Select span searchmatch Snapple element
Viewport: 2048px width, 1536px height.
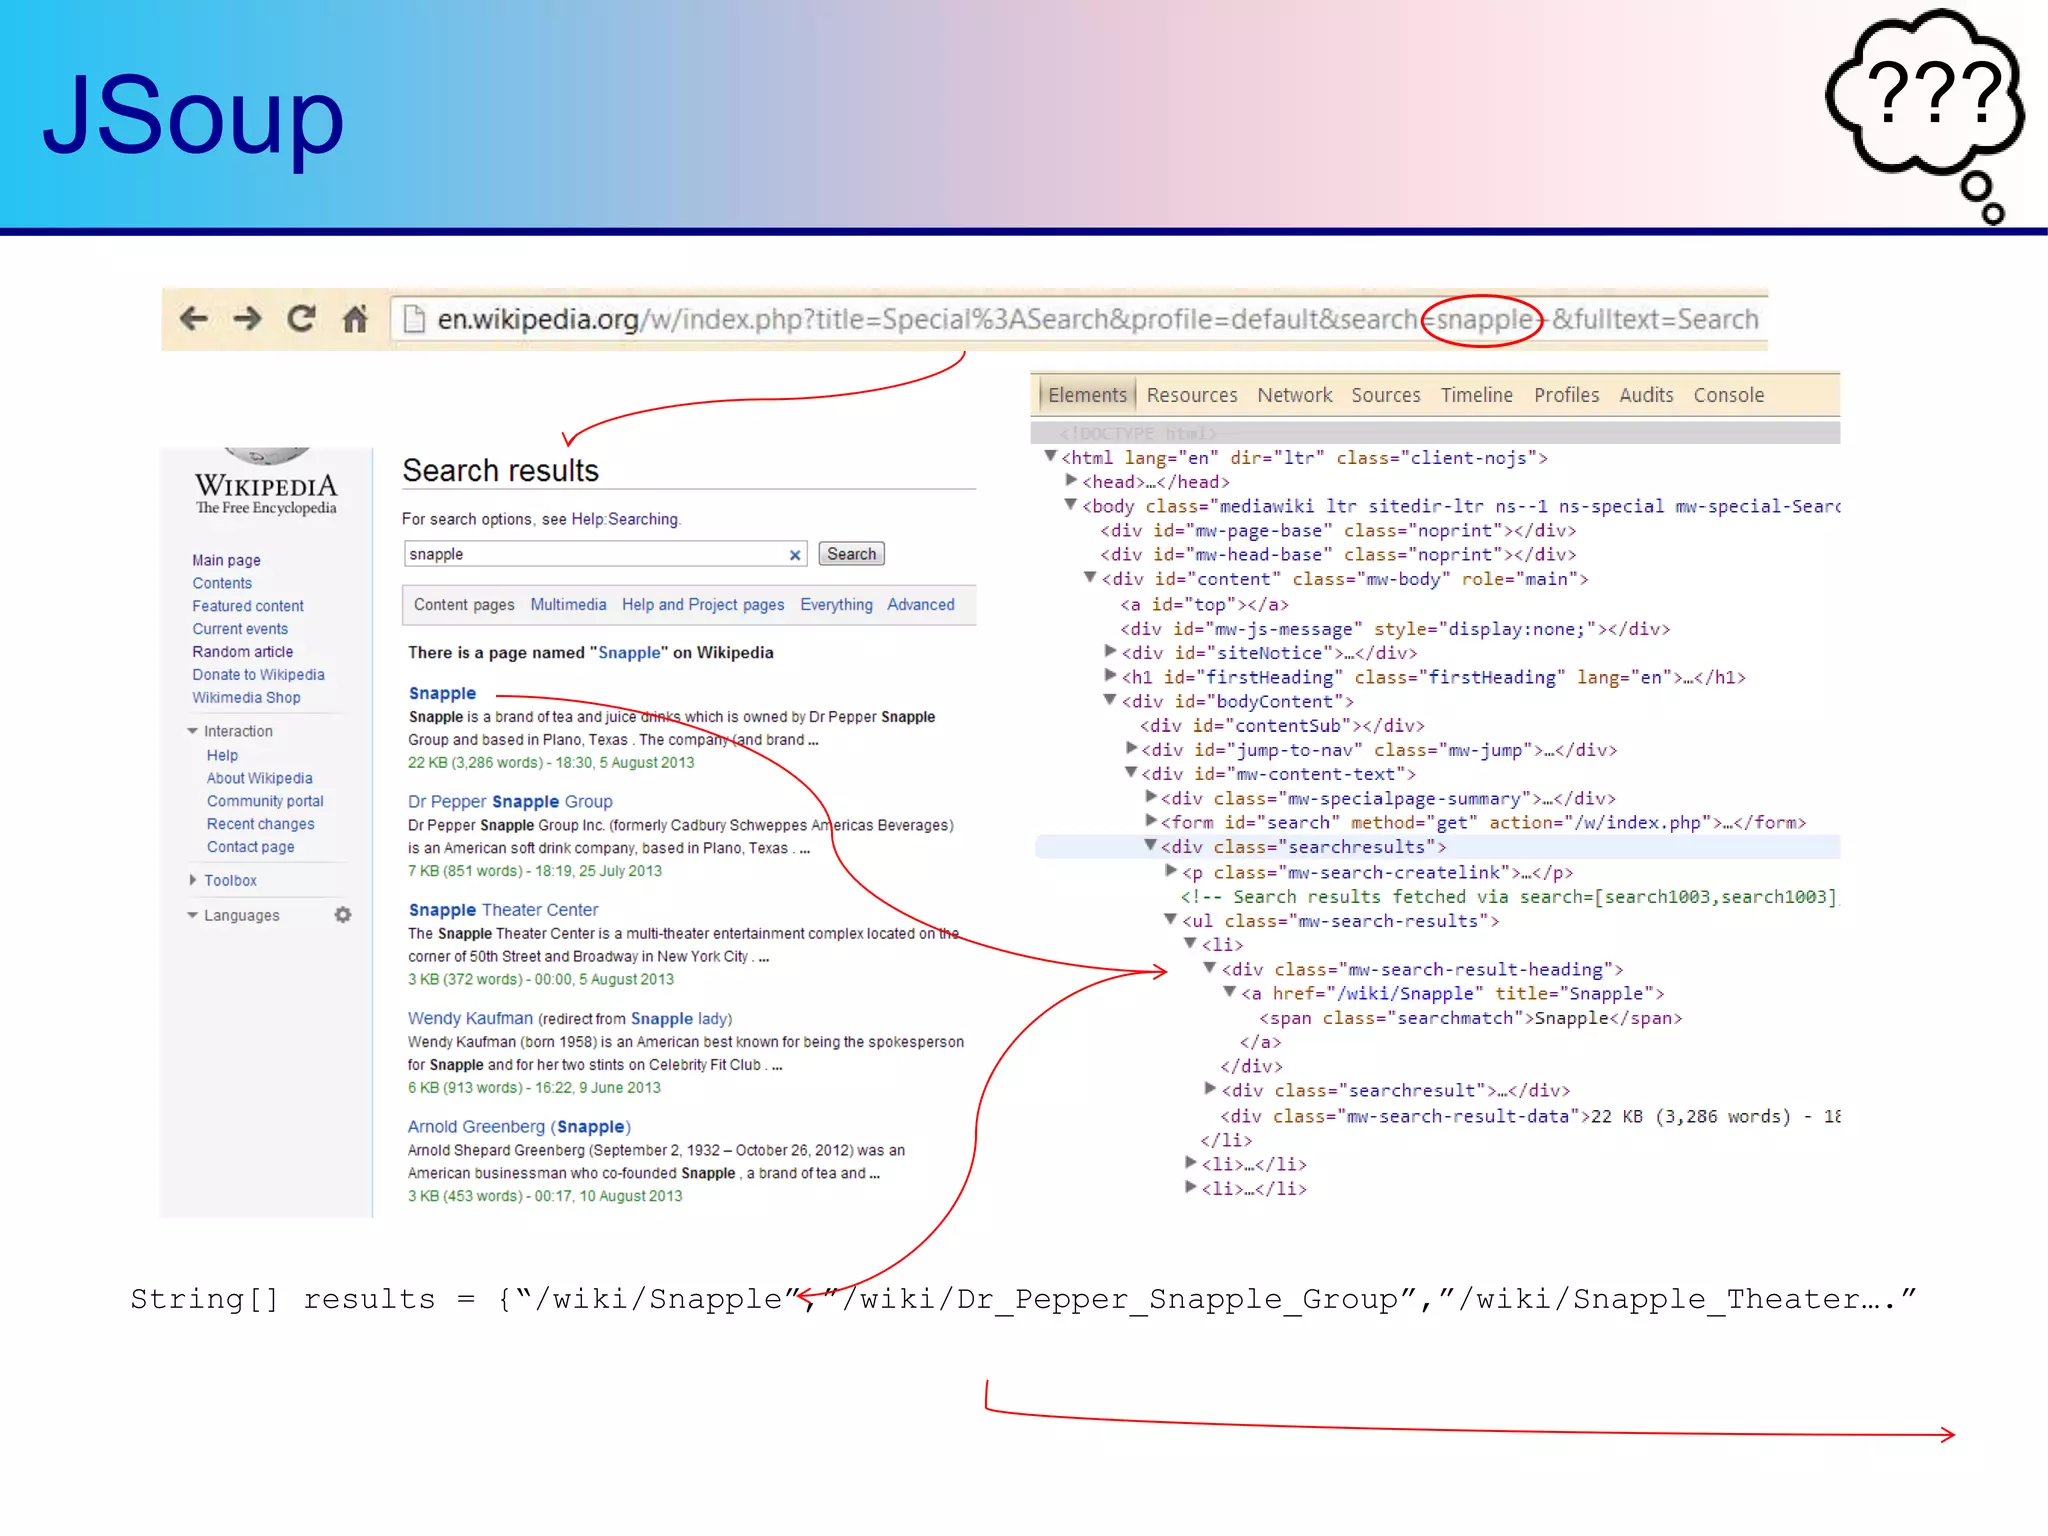tap(1470, 1018)
